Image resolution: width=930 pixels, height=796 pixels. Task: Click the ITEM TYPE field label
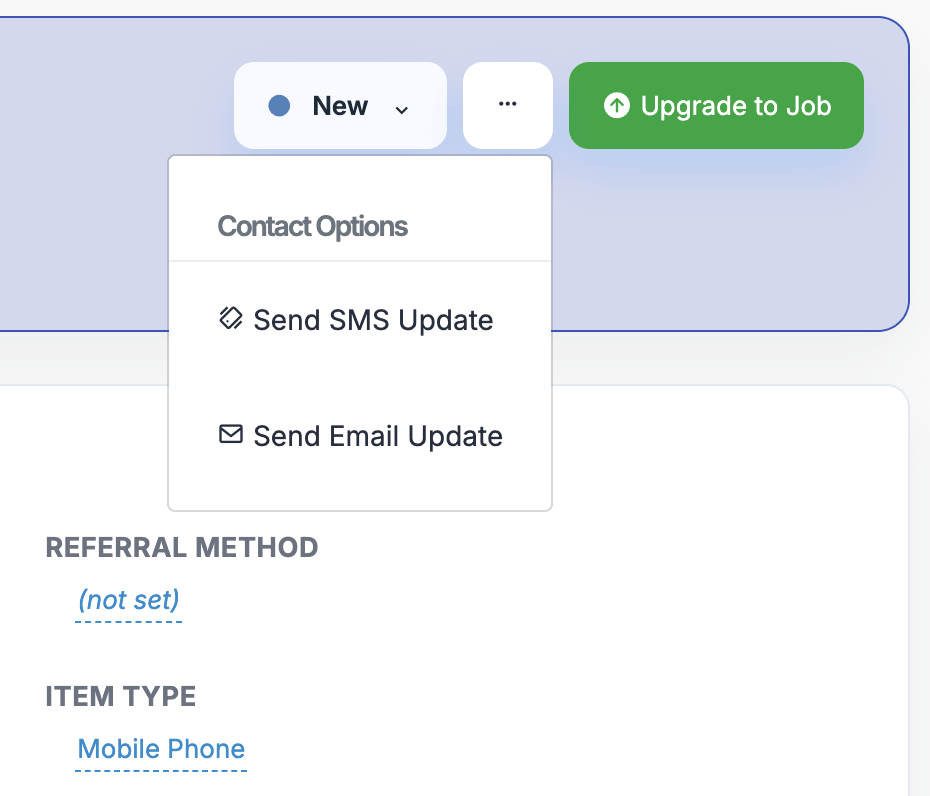pos(121,697)
